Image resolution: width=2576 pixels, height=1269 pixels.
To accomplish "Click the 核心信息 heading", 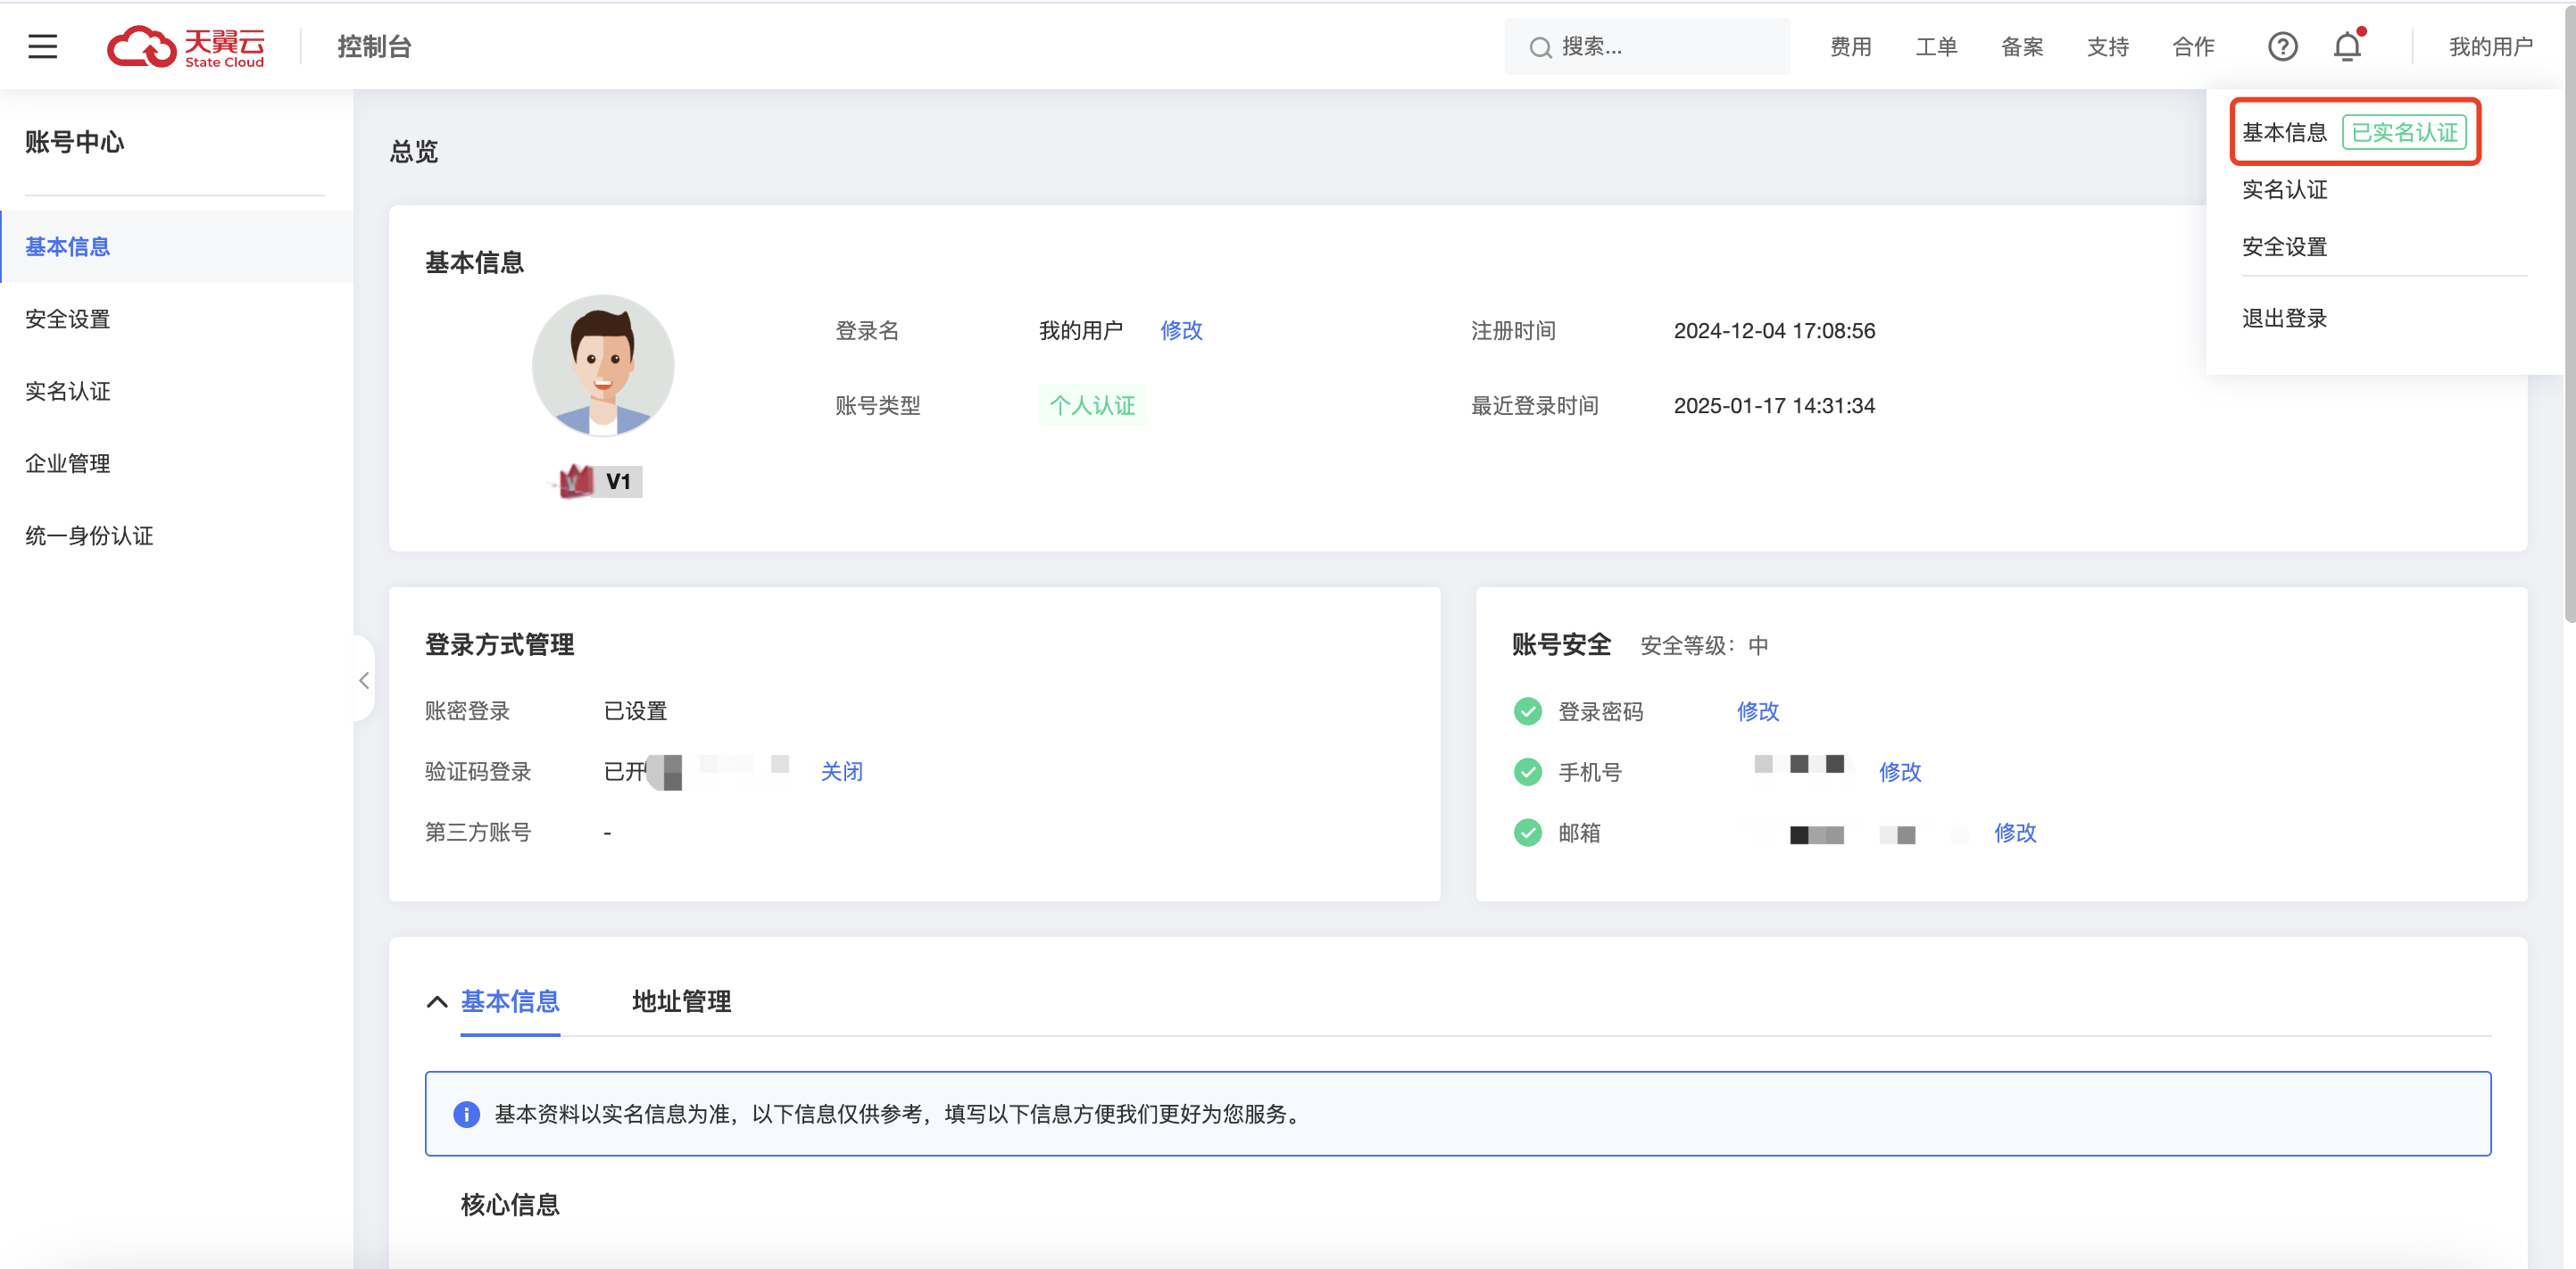I will pyautogui.click(x=510, y=1204).
